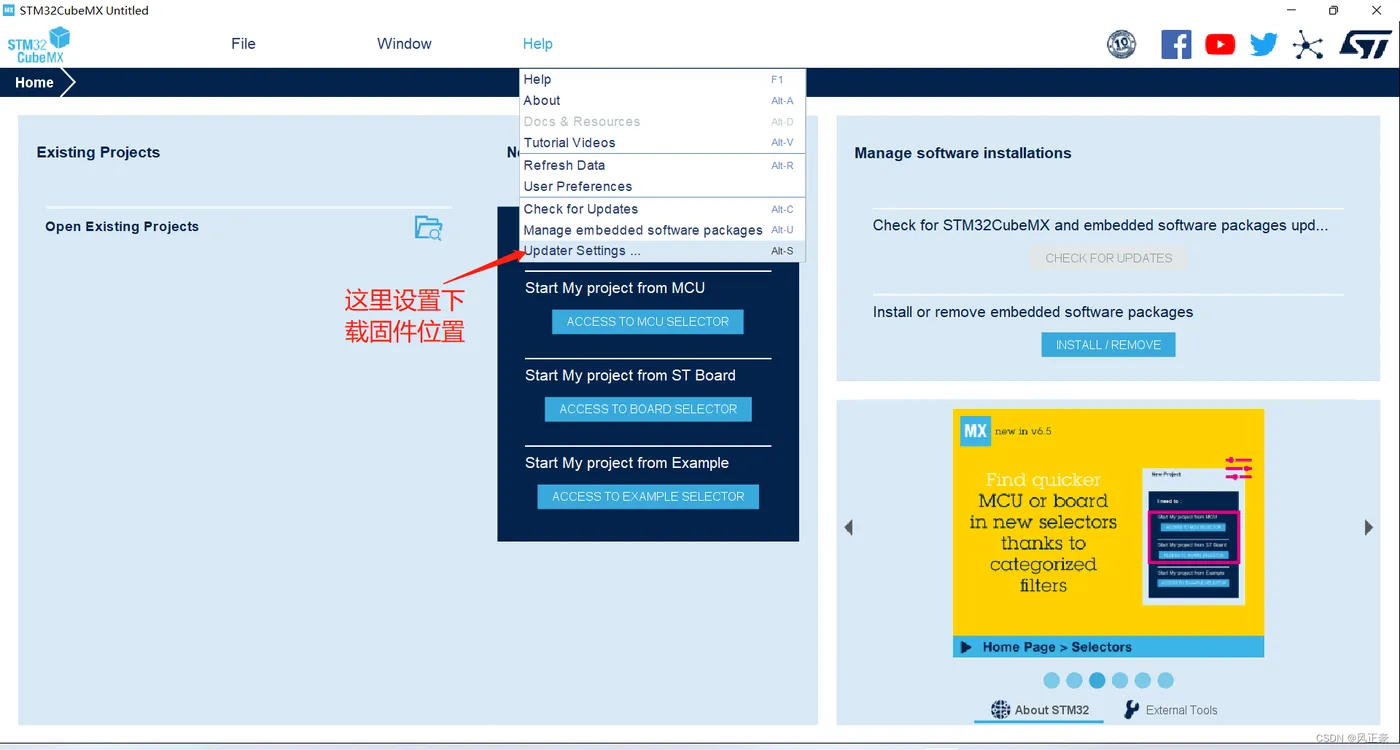Click the 'Existing Projects' heading
The width and height of the screenshot is (1400, 750).
coord(98,153)
